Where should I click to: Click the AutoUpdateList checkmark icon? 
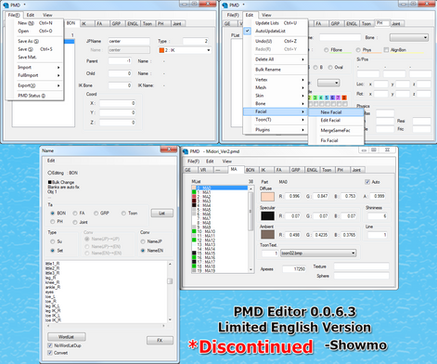[x=247, y=31]
